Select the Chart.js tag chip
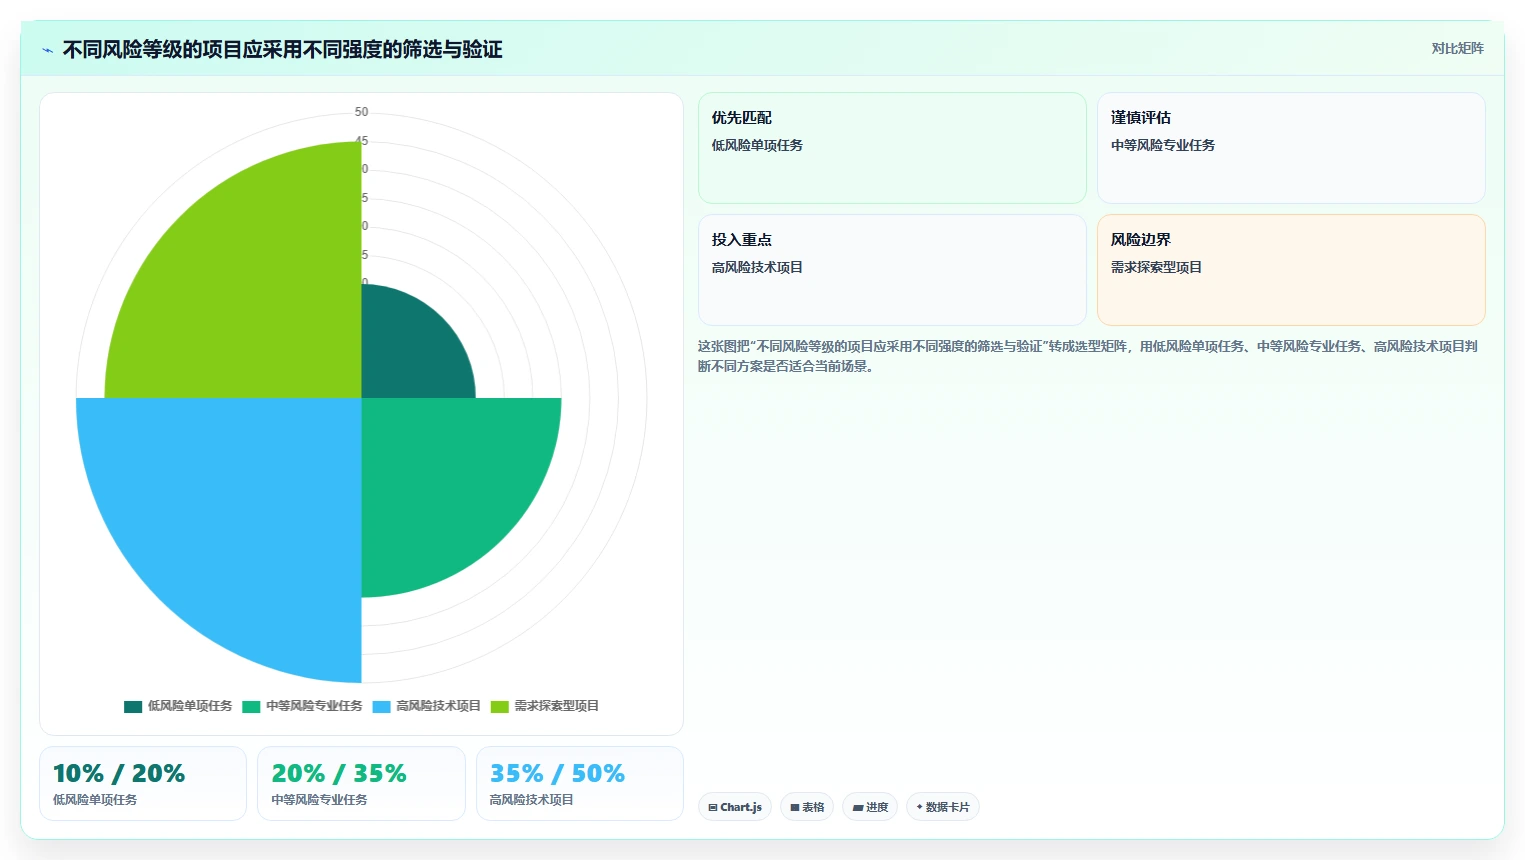The image size is (1525, 860). [735, 807]
